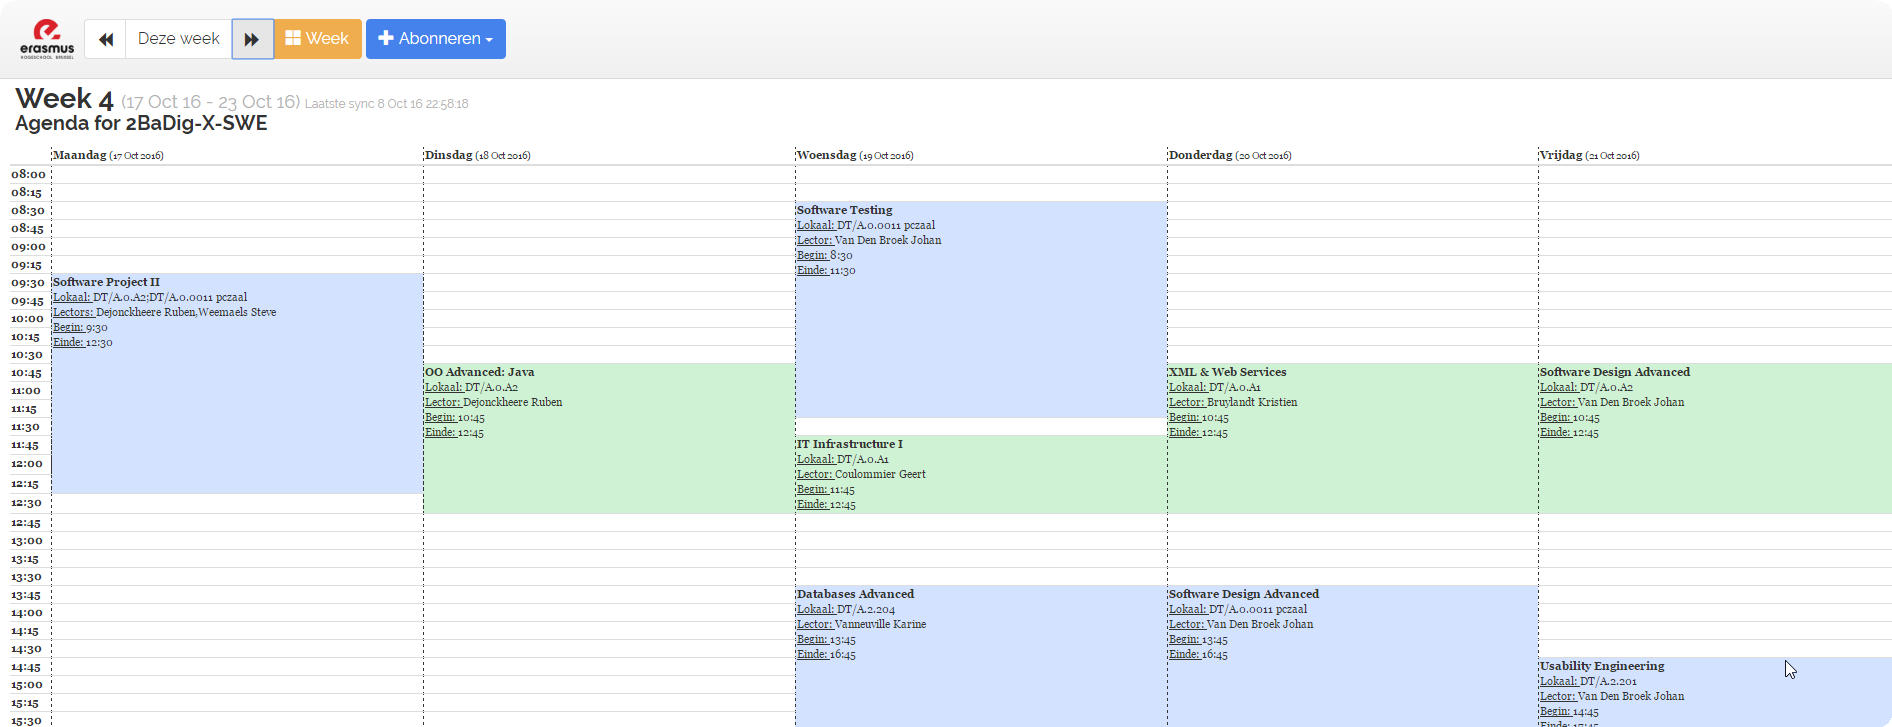
Task: Click lector Vanneuville Karine text
Action: 880,624
